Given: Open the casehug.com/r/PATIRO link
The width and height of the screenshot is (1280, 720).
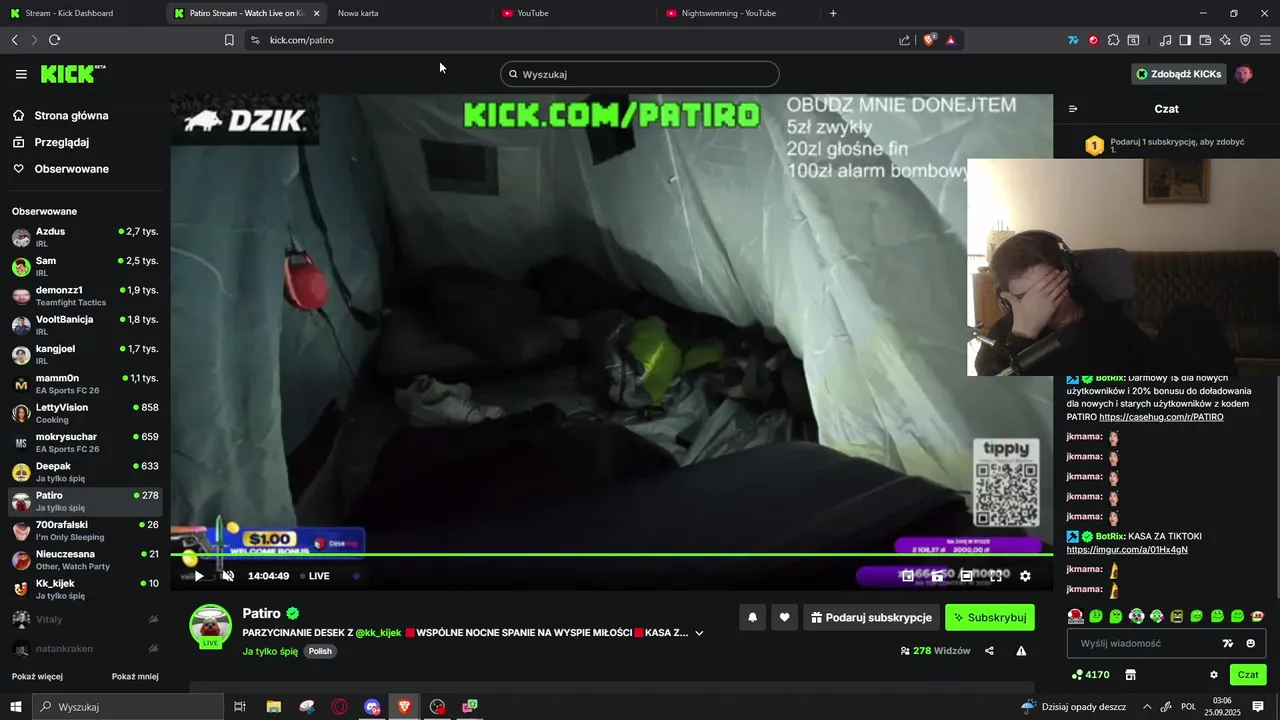Looking at the screenshot, I should click(x=1161, y=417).
